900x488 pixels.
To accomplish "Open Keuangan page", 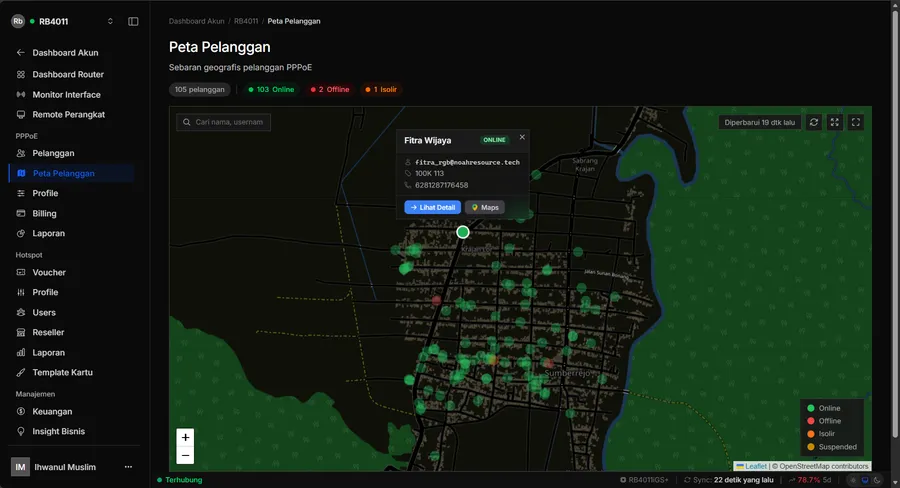I will point(72,412).
